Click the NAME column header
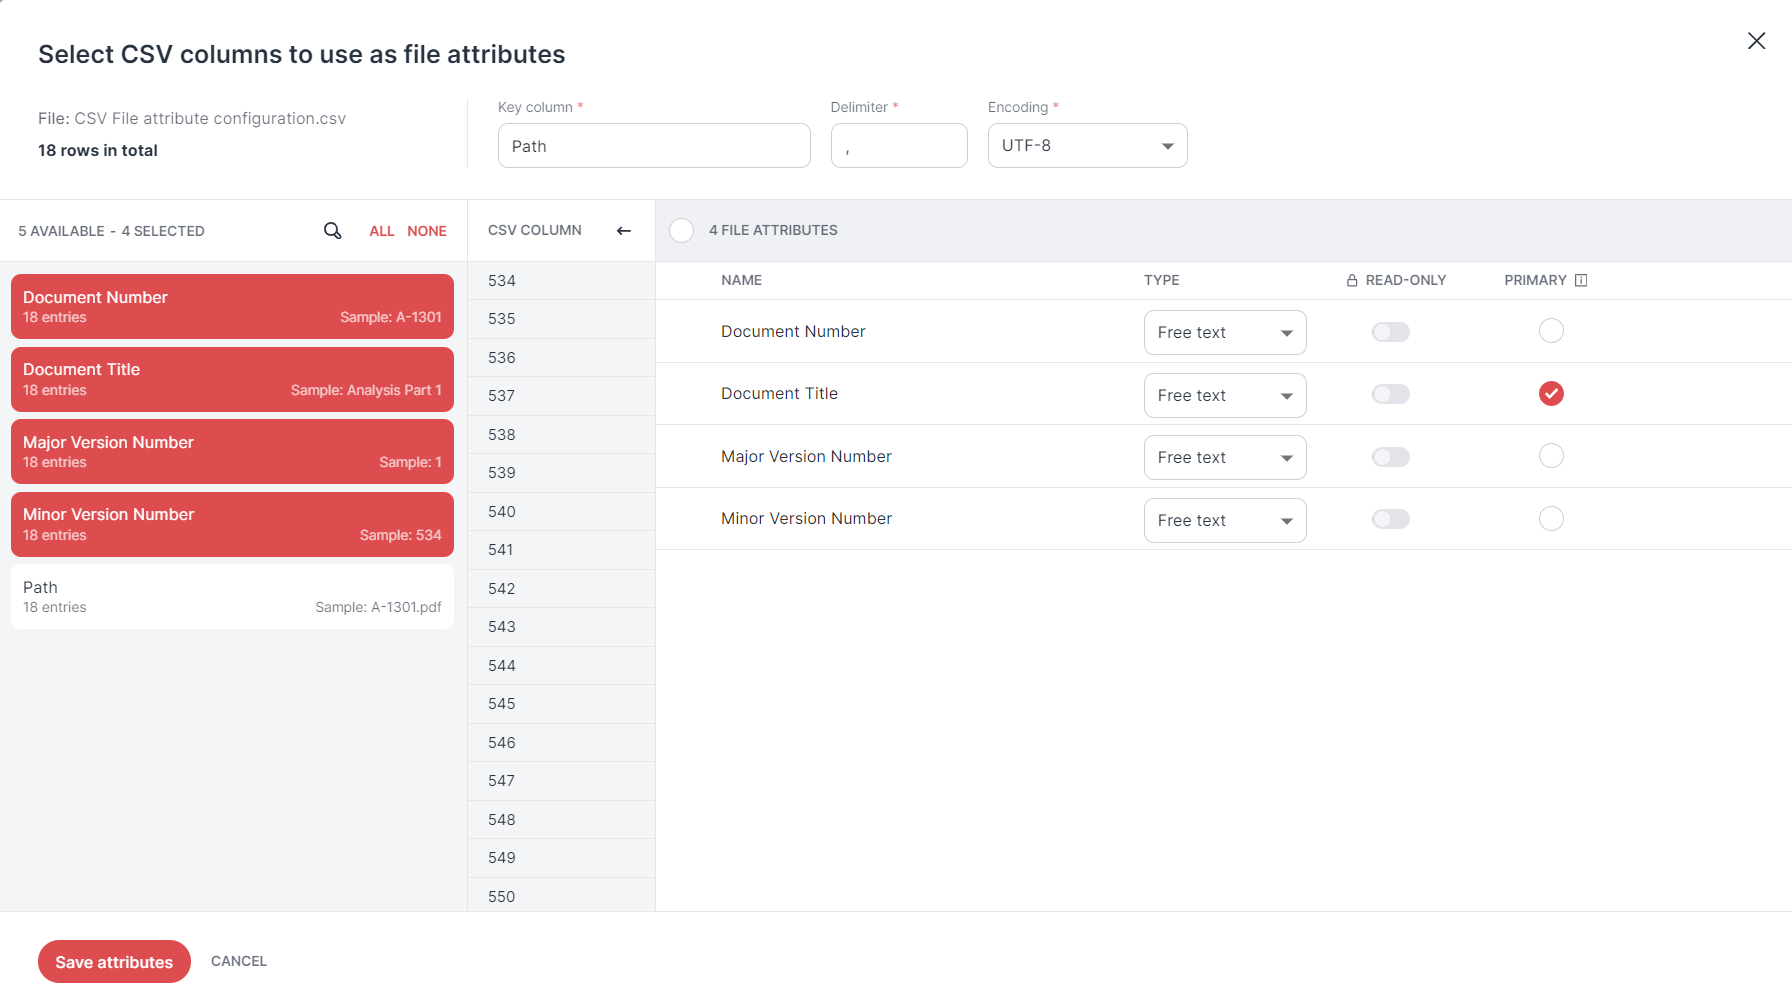The image size is (1792, 1004). (x=742, y=280)
